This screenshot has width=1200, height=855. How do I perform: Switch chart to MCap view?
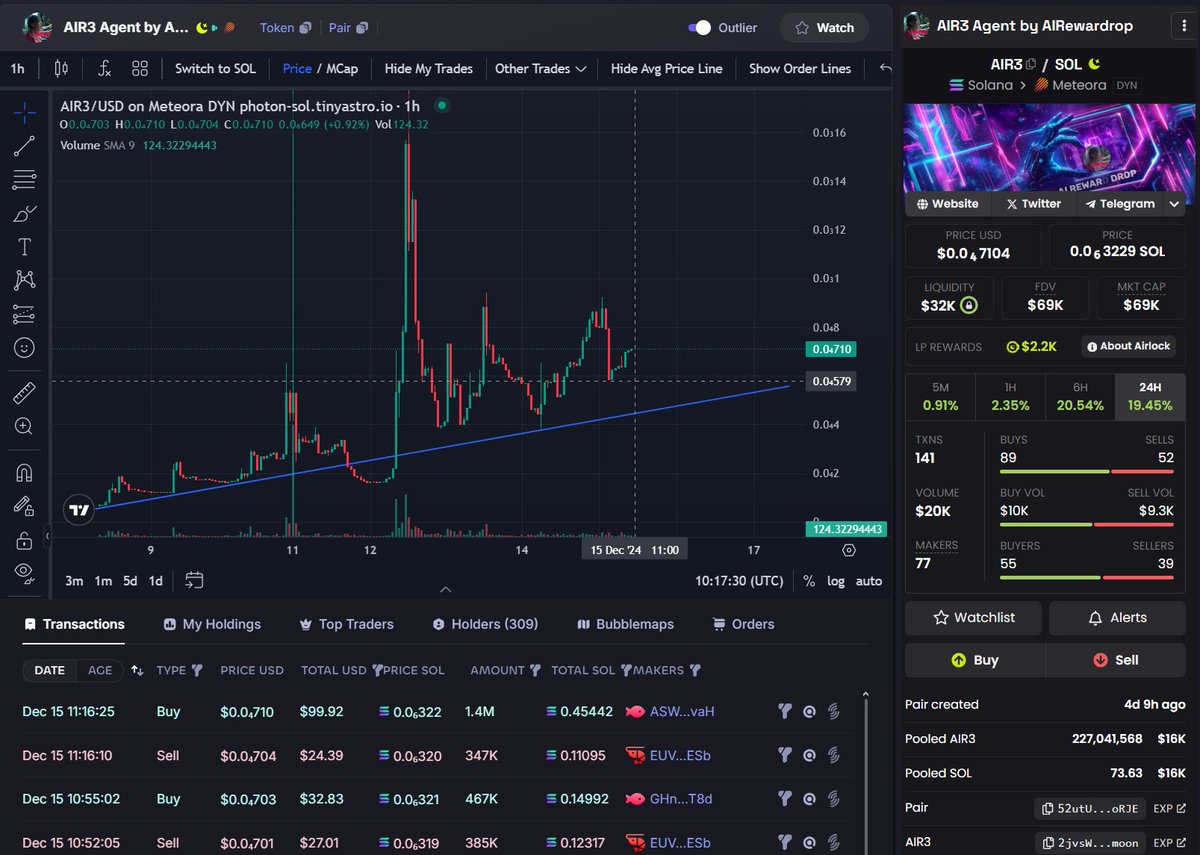342,68
